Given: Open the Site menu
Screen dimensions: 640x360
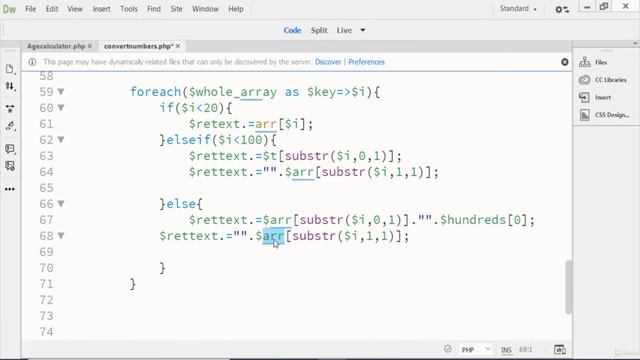Looking at the screenshot, I should pyautogui.click(x=176, y=9).
